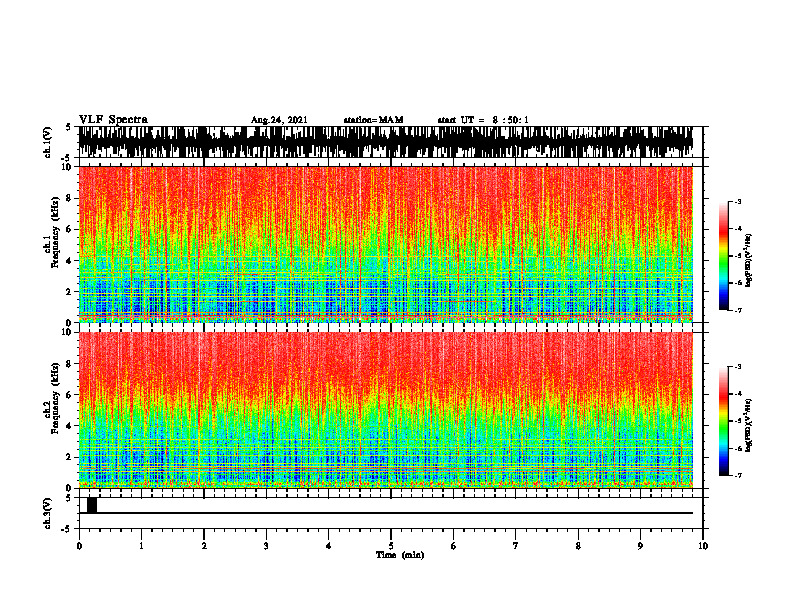Image resolution: width=792 pixels, height=612 pixels.
Task: Click the "station=MAM" header label
Action: [373, 120]
